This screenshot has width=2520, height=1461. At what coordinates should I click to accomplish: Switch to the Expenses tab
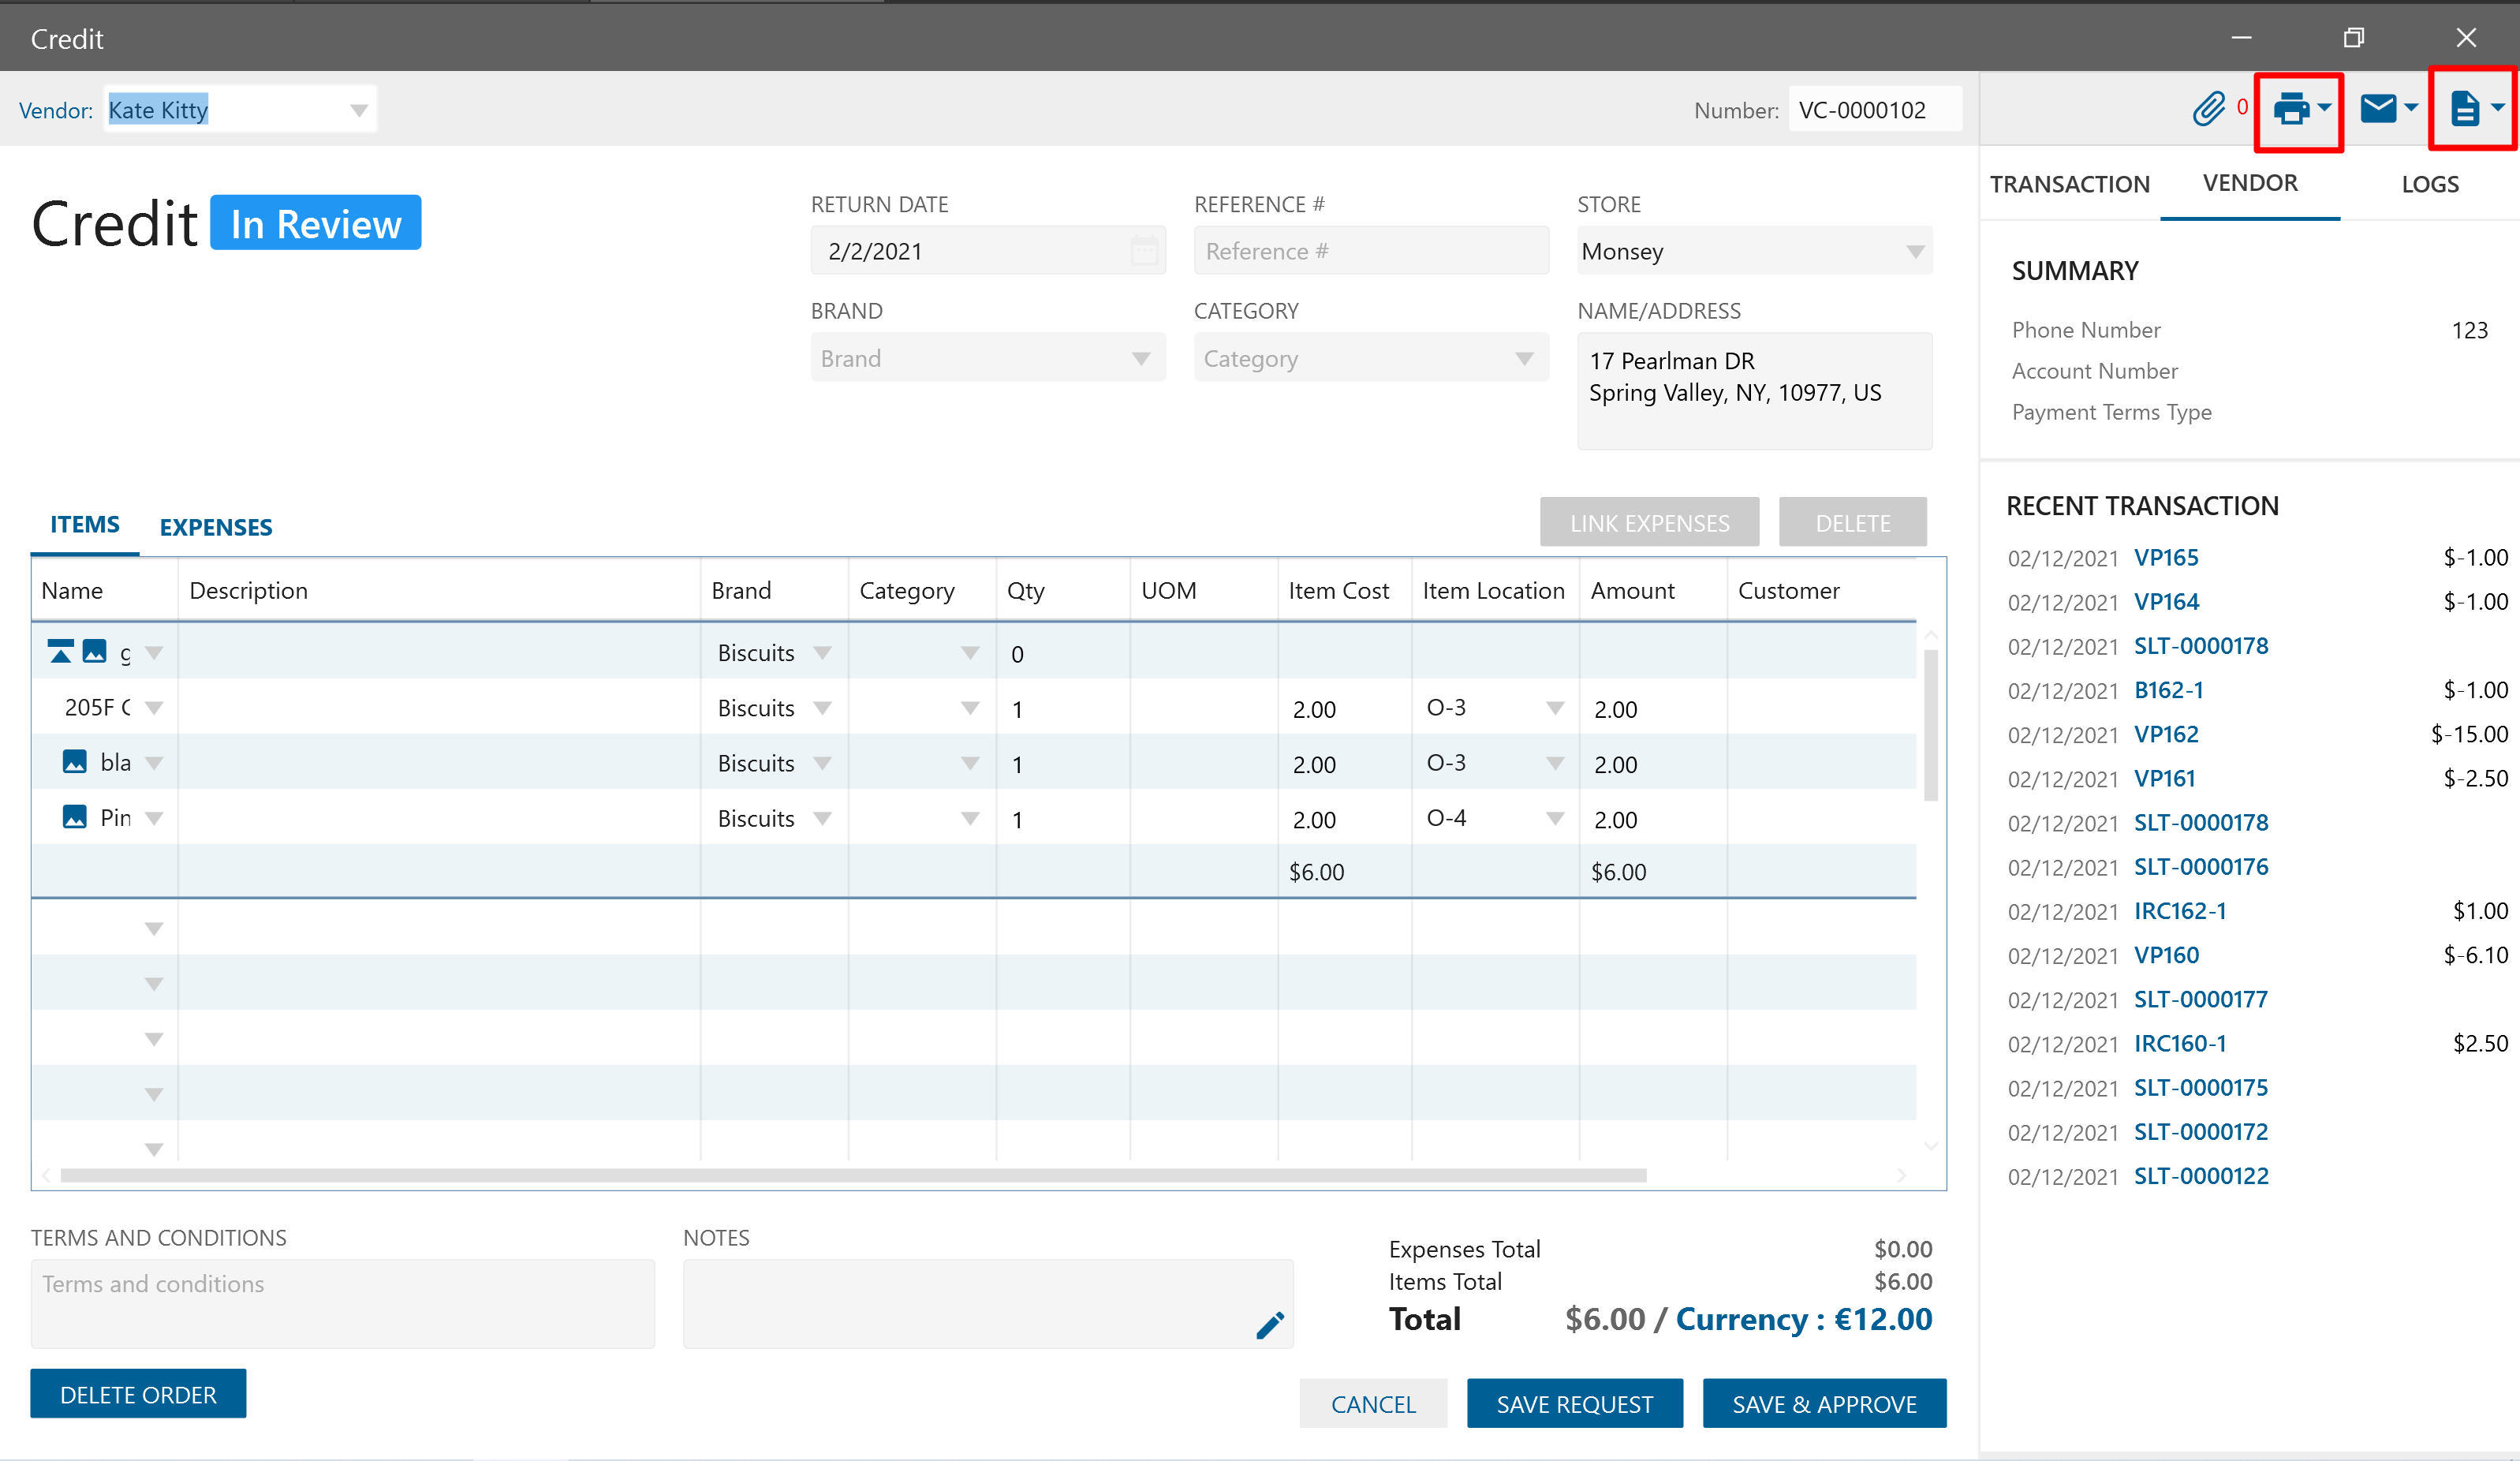216,527
